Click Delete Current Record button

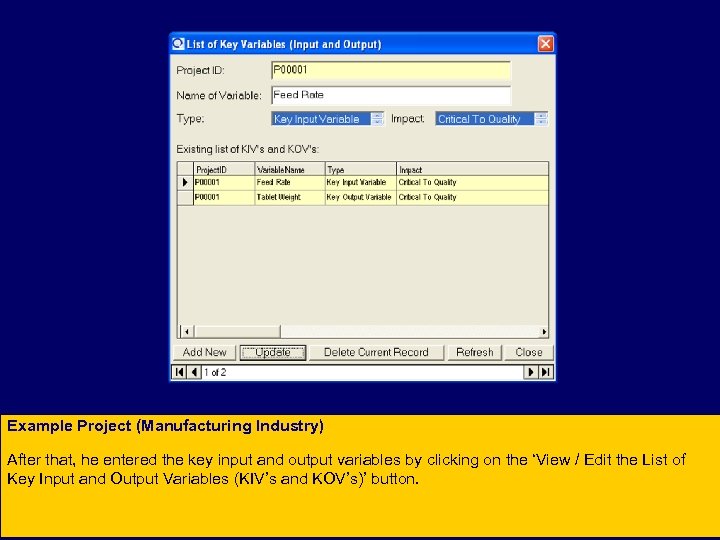[x=376, y=352]
